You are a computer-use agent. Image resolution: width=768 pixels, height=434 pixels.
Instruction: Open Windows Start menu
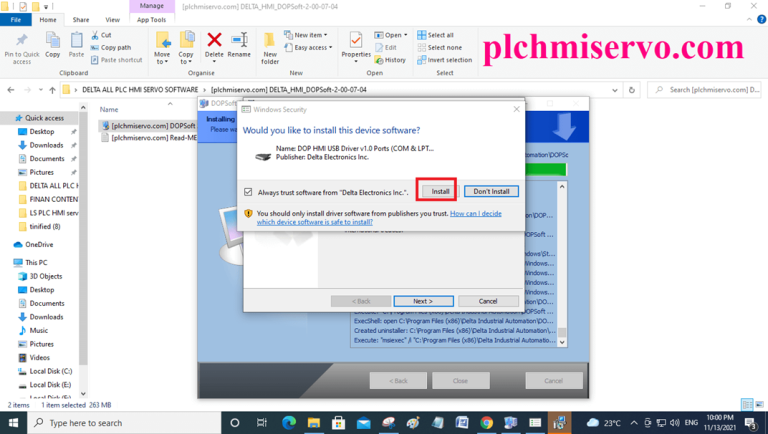click(x=13, y=423)
